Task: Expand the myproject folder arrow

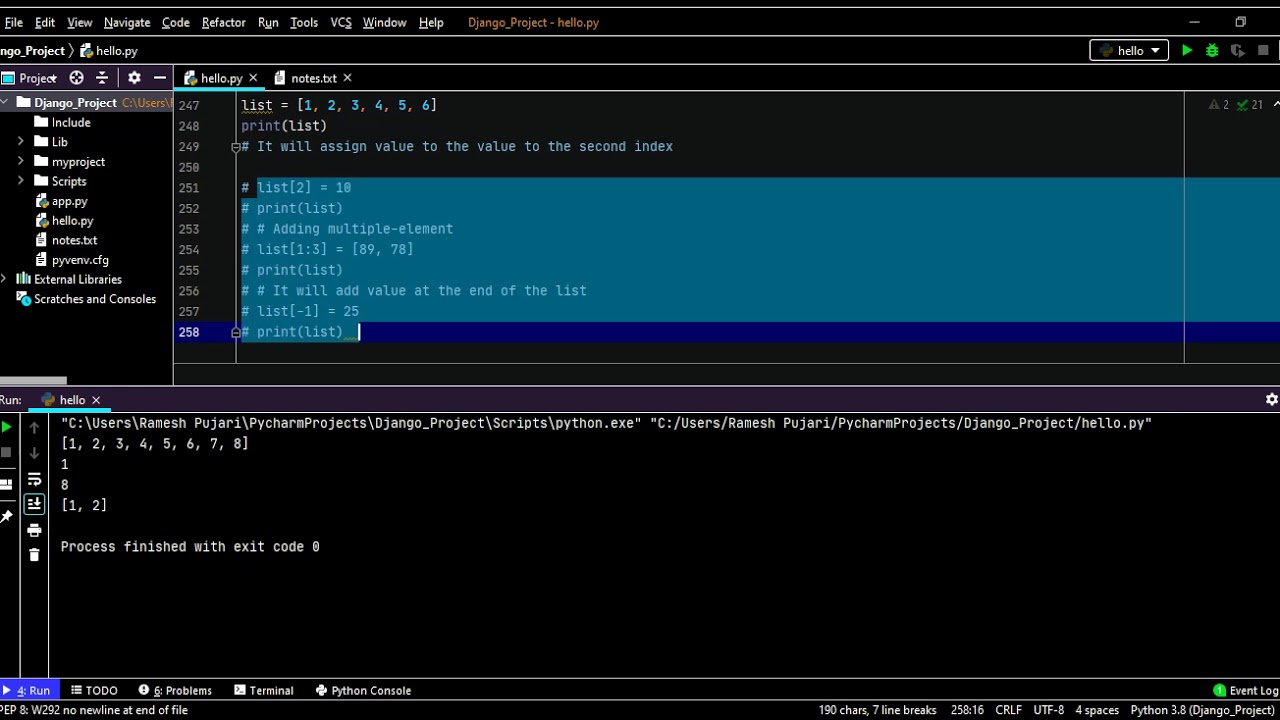Action: click(21, 161)
